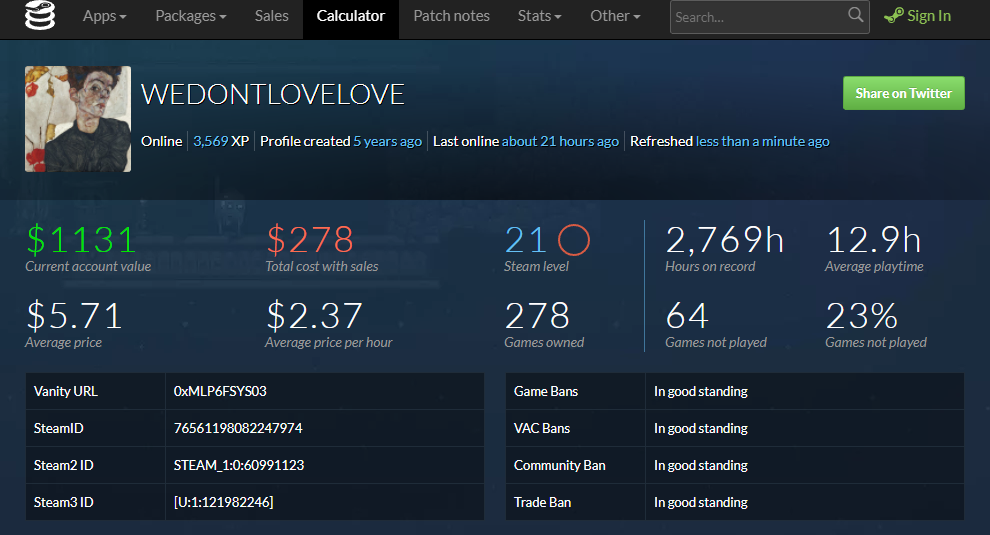Click the search magnifier icon
This screenshot has width=990, height=535.
856,15
